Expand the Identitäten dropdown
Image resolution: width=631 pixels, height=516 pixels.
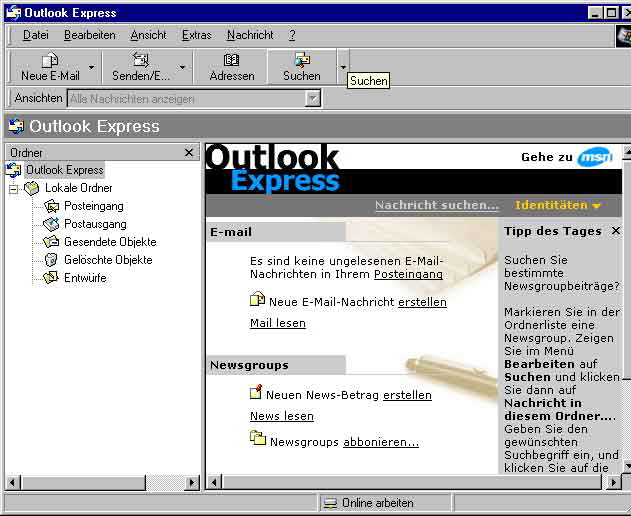597,206
